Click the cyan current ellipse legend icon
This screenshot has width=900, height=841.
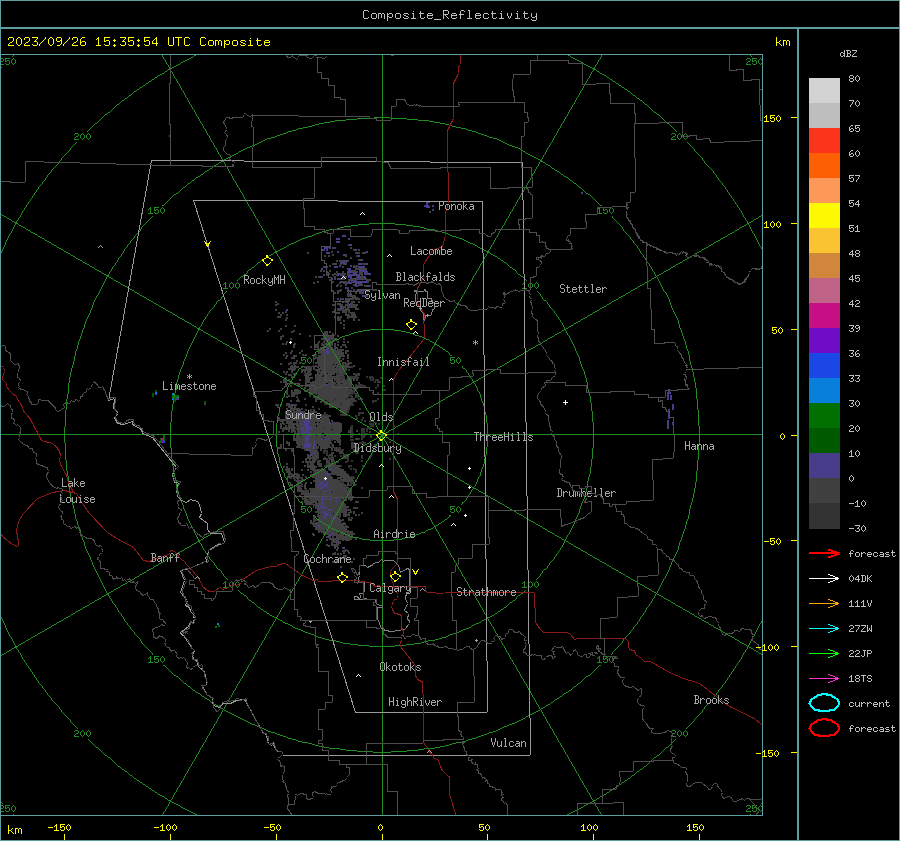coord(824,703)
